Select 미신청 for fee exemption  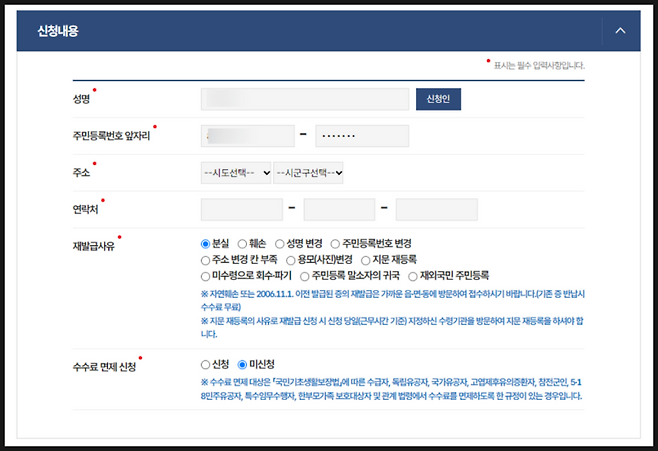(x=244, y=364)
